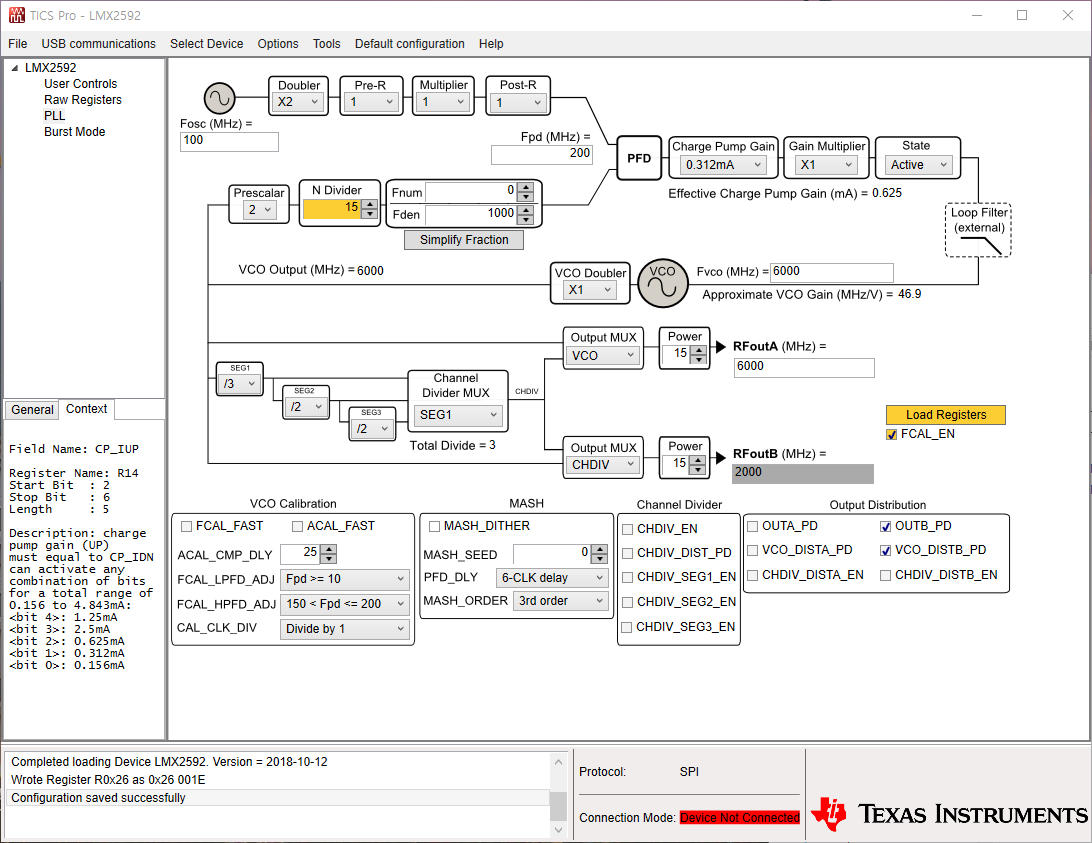Open Default configuration menu
The image size is (1092, 843).
[410, 44]
